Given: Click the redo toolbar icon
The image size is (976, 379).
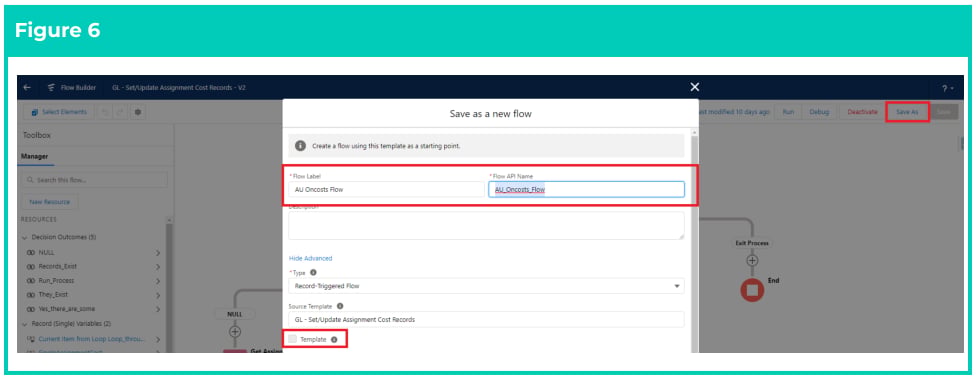Looking at the screenshot, I should (121, 112).
